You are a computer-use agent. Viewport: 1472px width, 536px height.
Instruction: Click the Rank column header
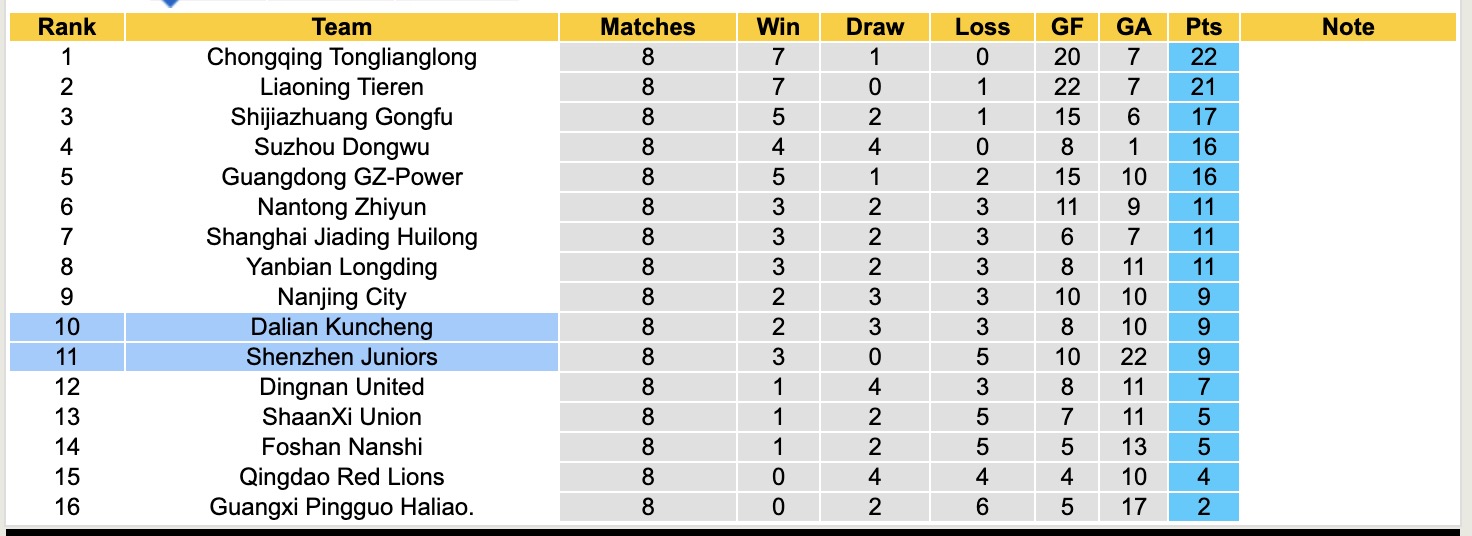click(66, 27)
